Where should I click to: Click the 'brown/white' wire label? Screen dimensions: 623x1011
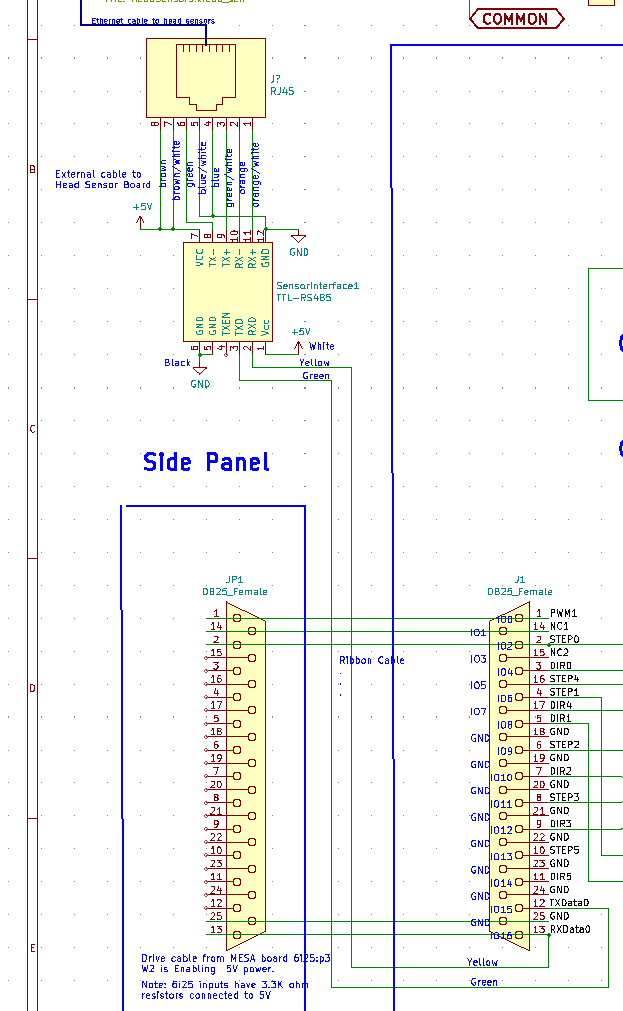tap(176, 170)
